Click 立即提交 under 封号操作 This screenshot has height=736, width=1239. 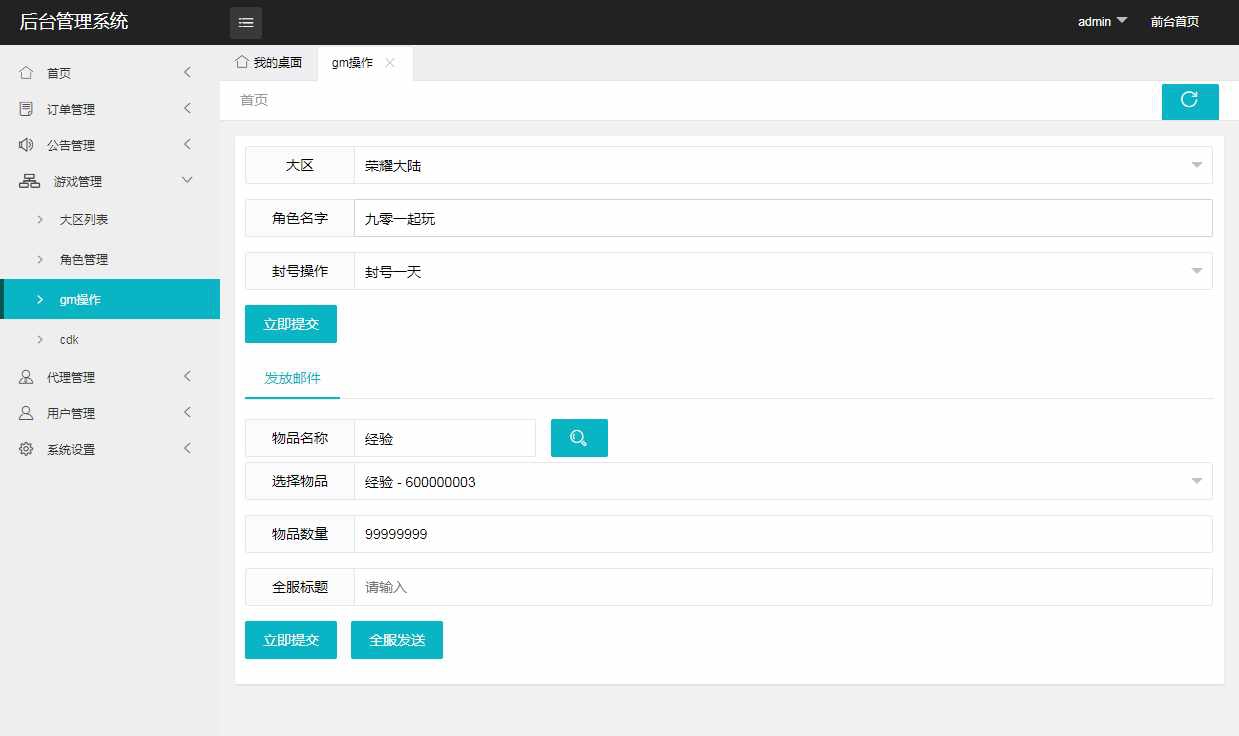pos(291,324)
